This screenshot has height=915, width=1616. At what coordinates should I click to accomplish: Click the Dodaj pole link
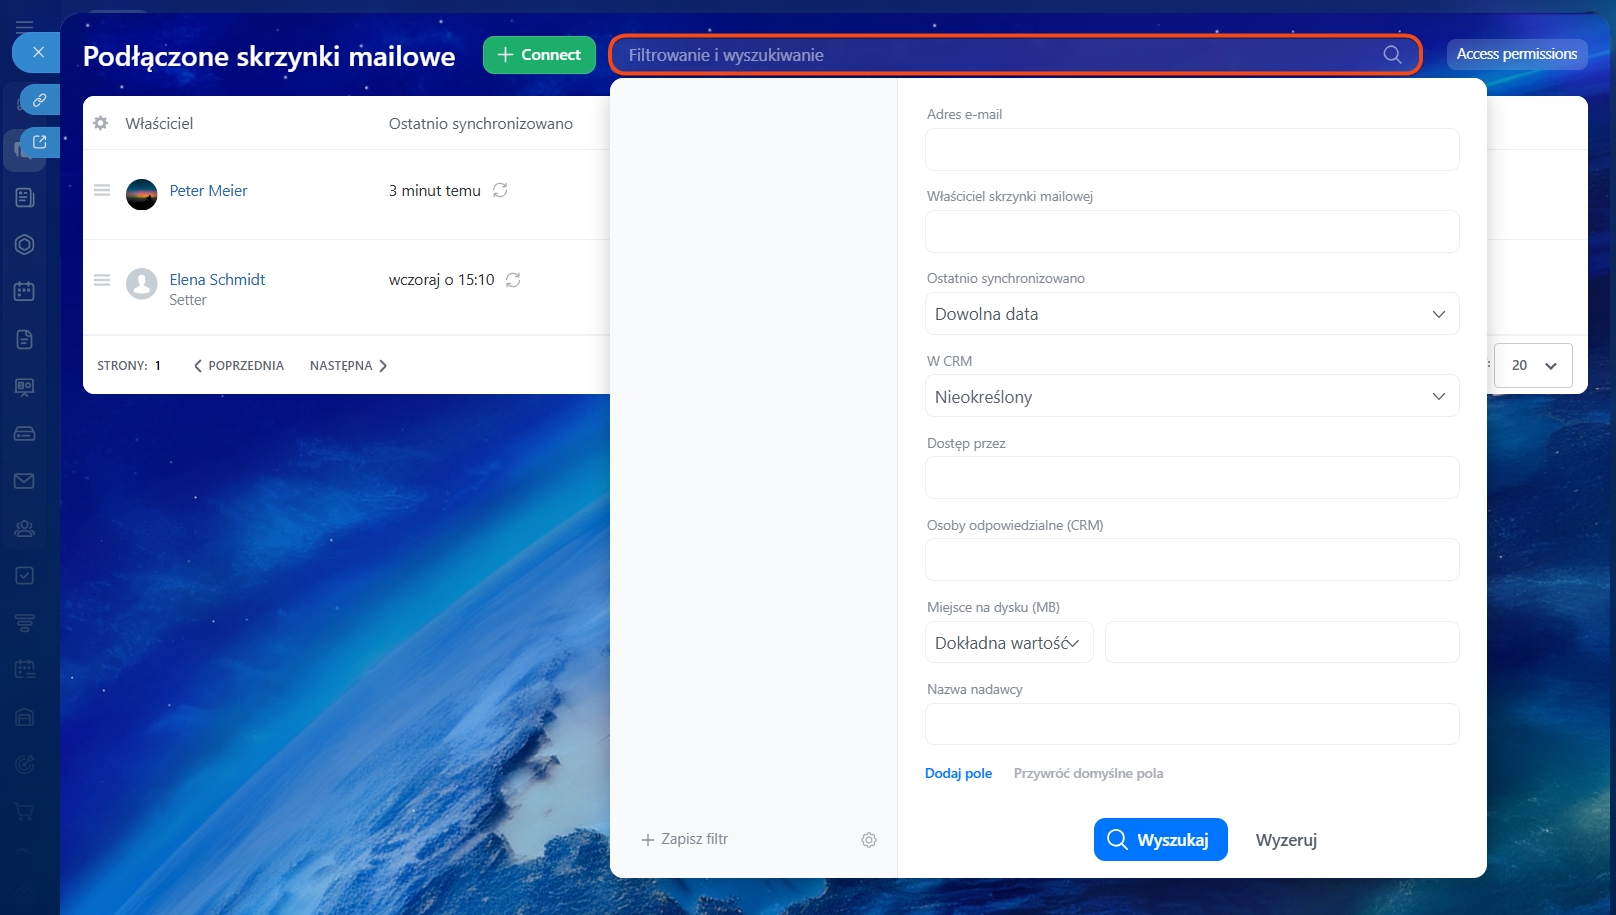click(958, 773)
